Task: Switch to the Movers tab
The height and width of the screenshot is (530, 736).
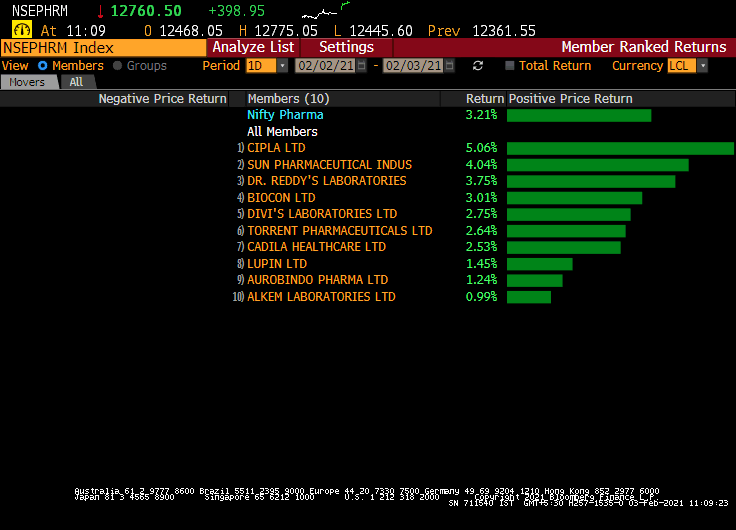Action: 27,82
